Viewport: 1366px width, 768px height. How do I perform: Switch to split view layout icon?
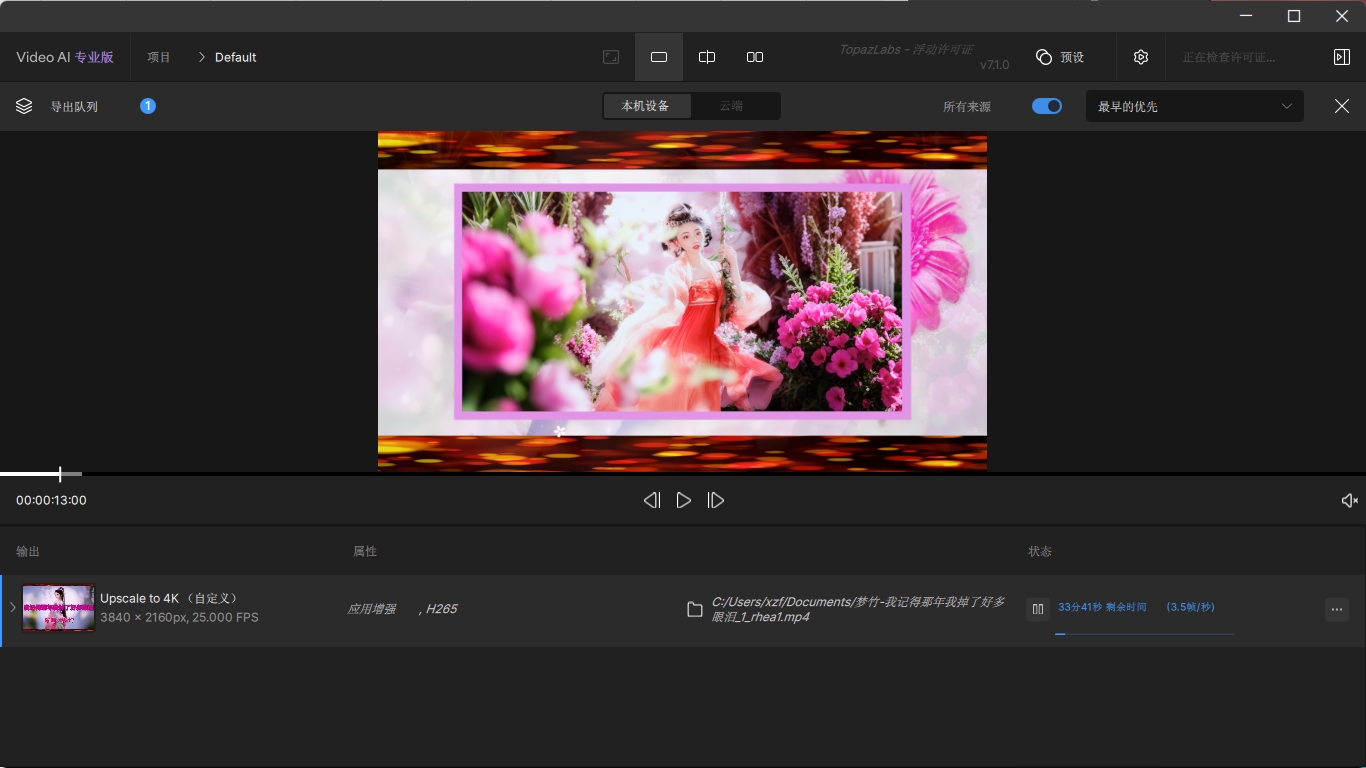(x=707, y=57)
